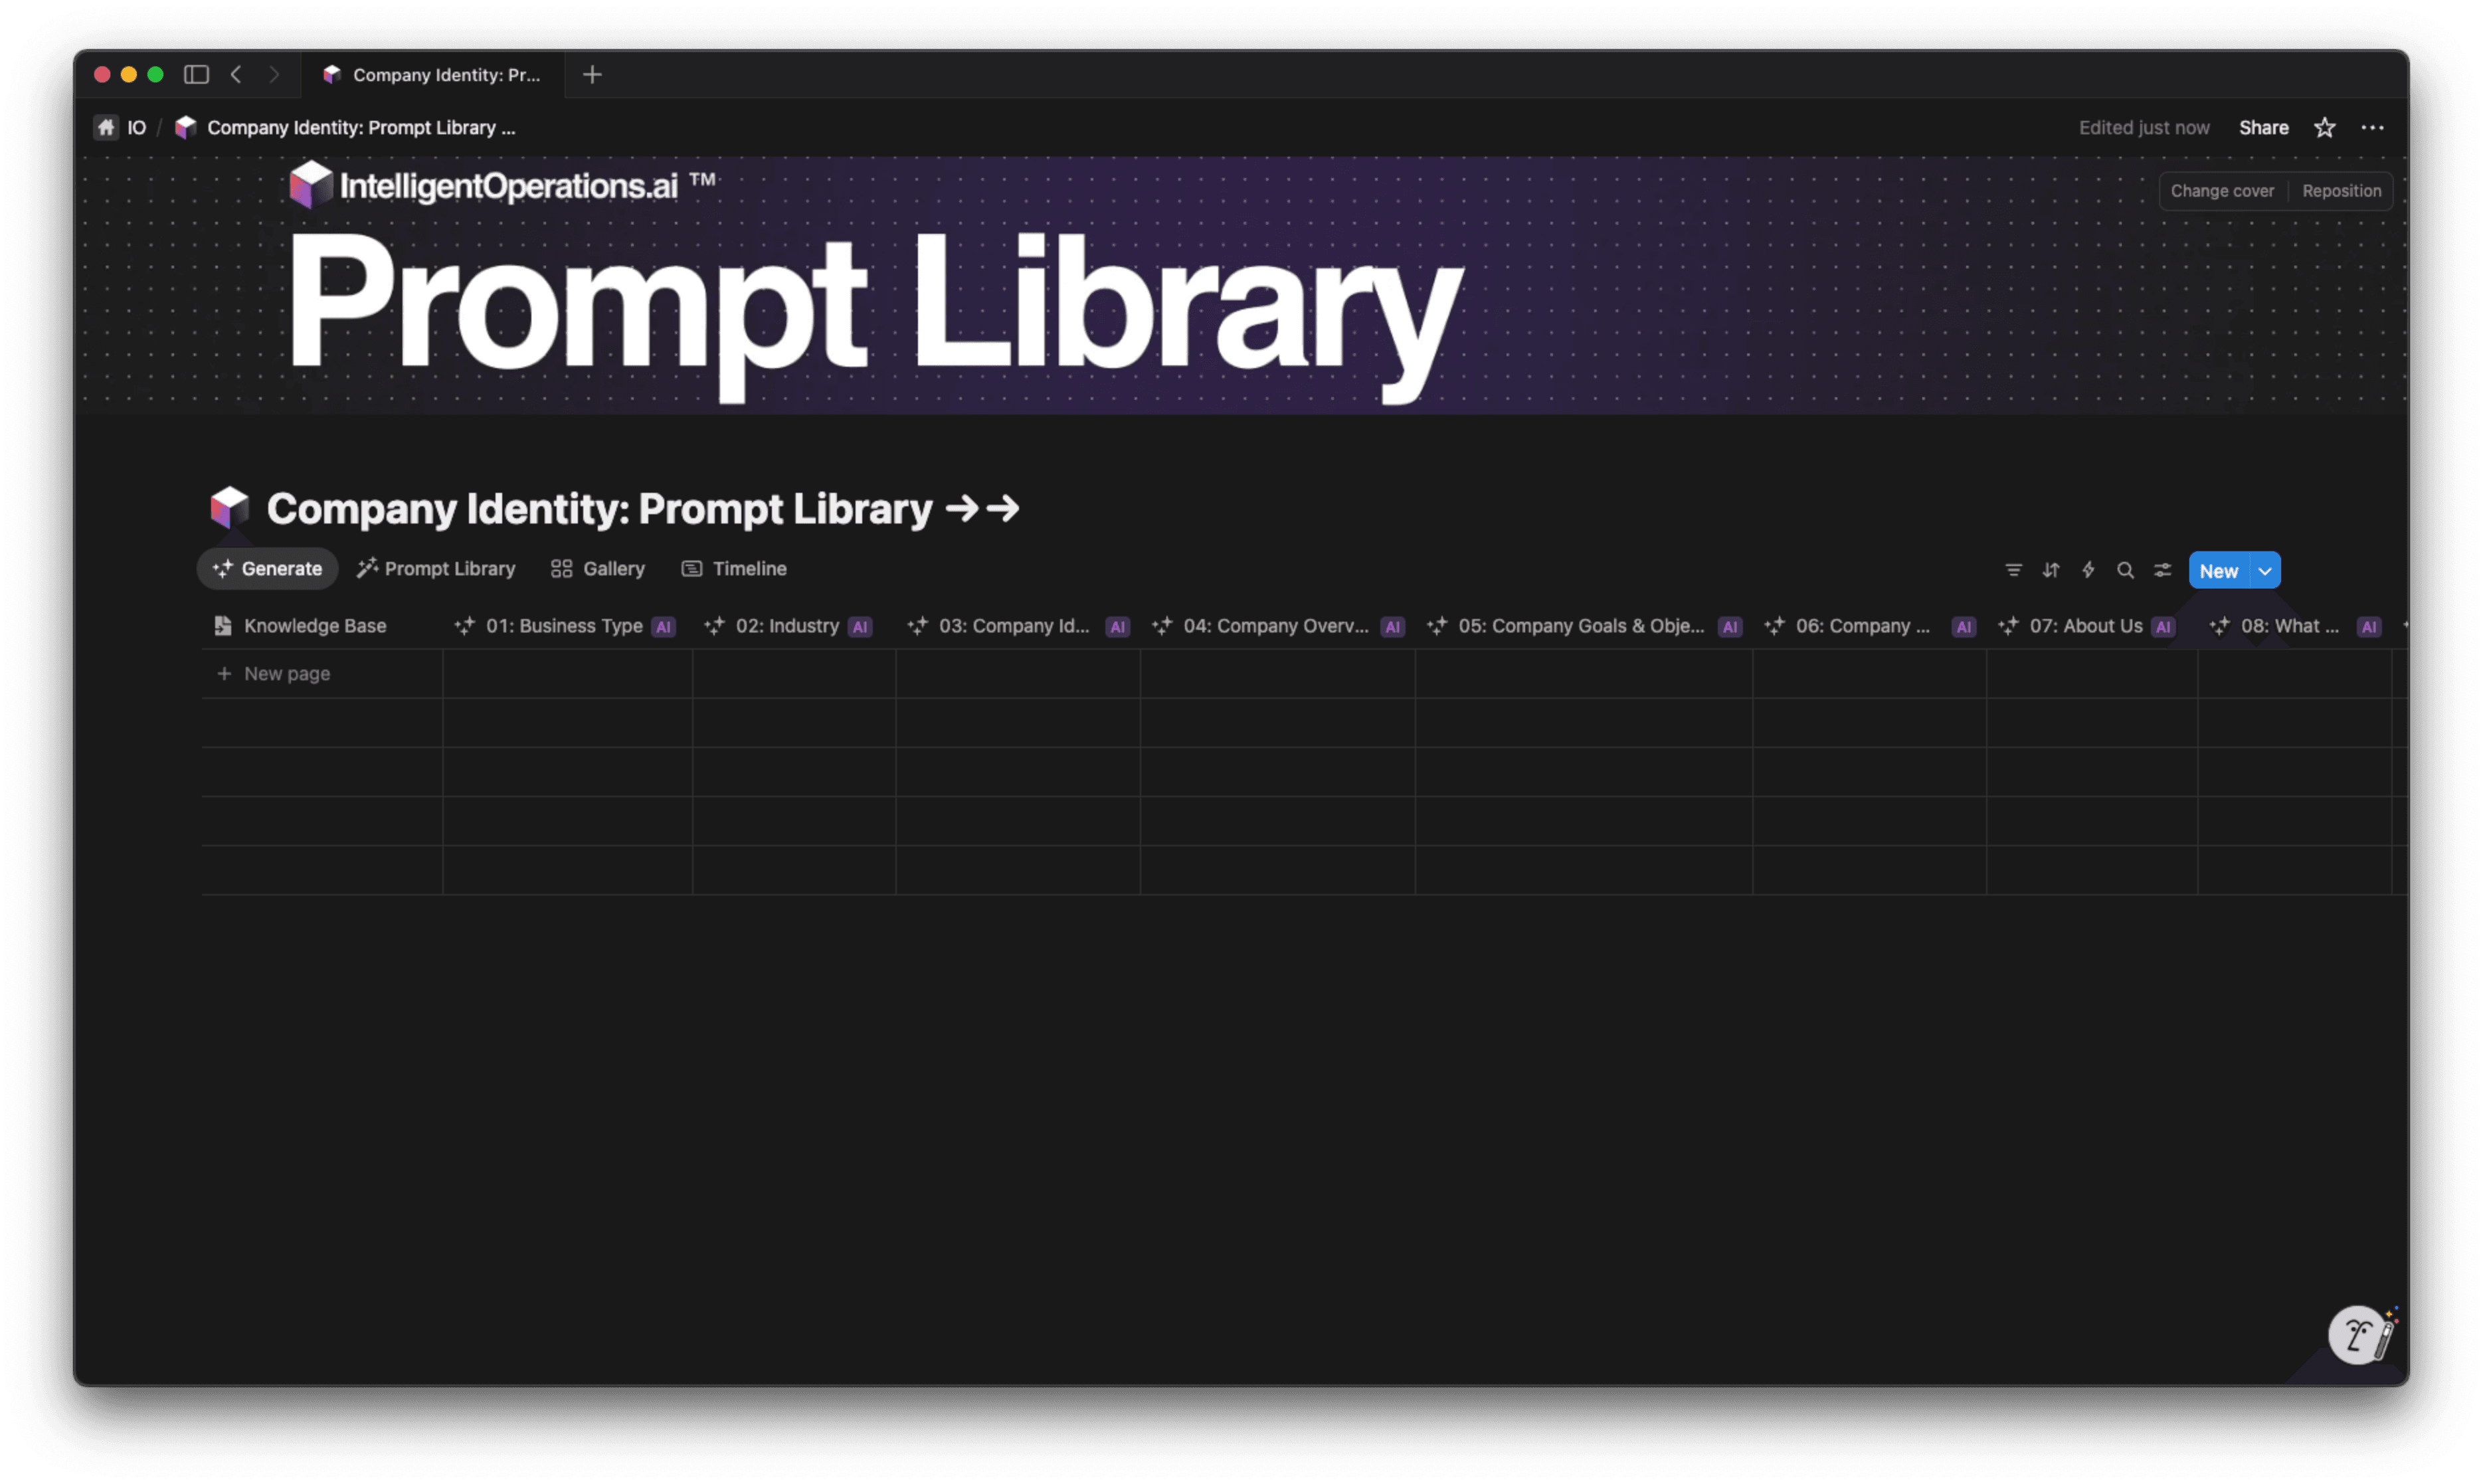Star this page as a favorite
This screenshot has width=2483, height=1484.
pyautogui.click(x=2325, y=127)
